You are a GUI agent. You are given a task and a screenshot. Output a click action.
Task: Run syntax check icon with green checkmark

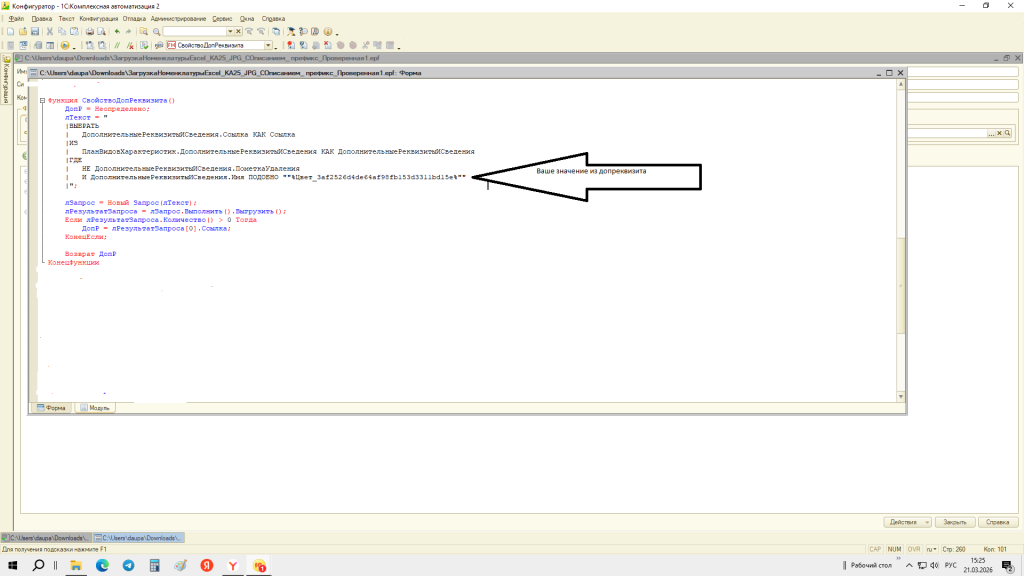pyautogui.click(x=144, y=46)
